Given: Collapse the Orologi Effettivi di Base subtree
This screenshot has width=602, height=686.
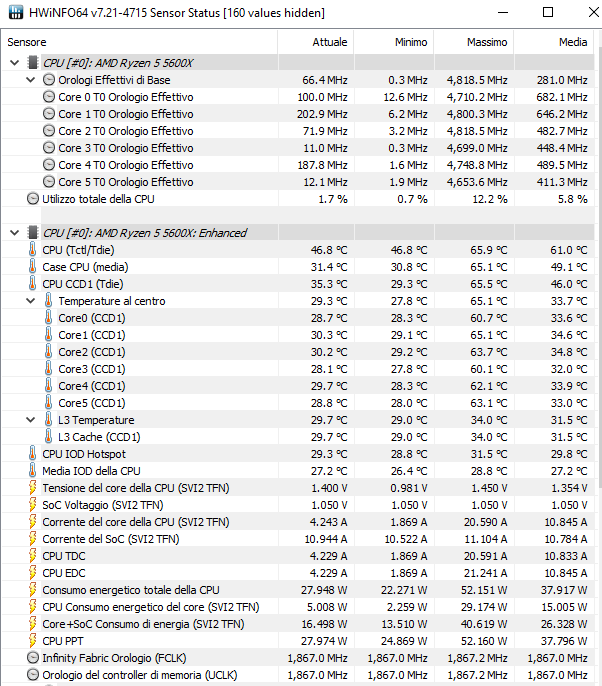Looking at the screenshot, I should [31, 80].
